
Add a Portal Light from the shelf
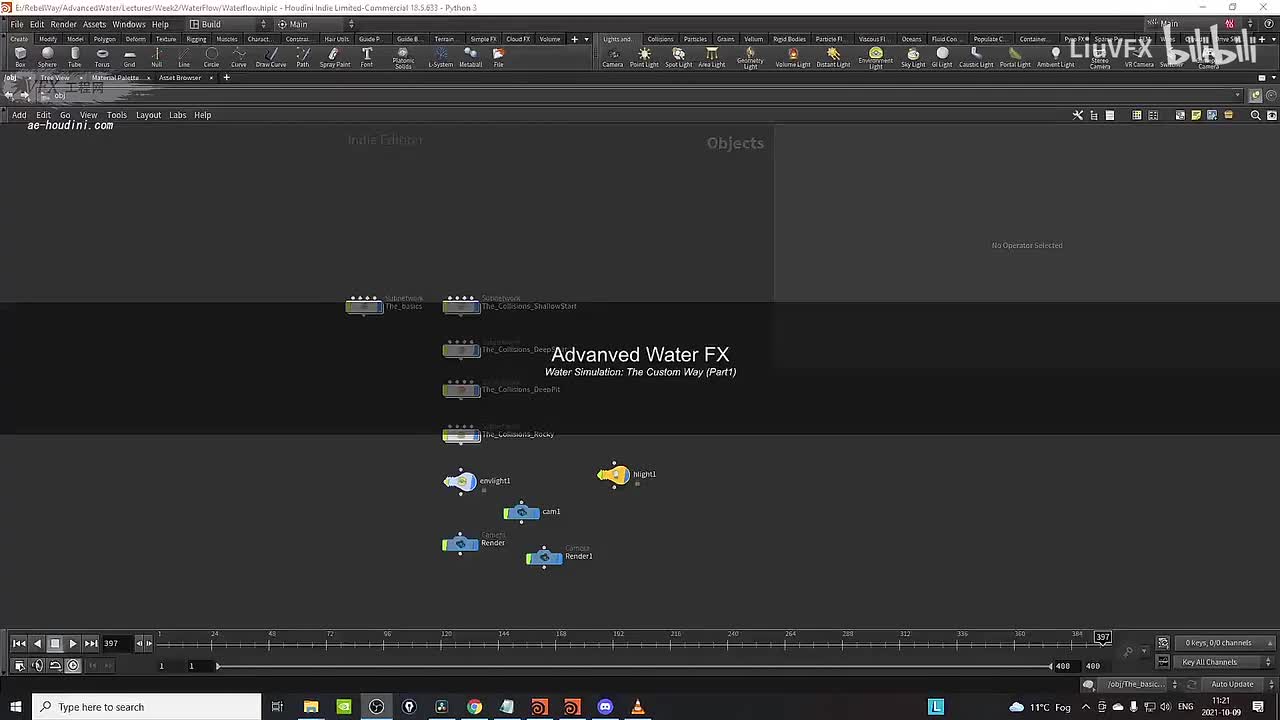tap(1015, 57)
